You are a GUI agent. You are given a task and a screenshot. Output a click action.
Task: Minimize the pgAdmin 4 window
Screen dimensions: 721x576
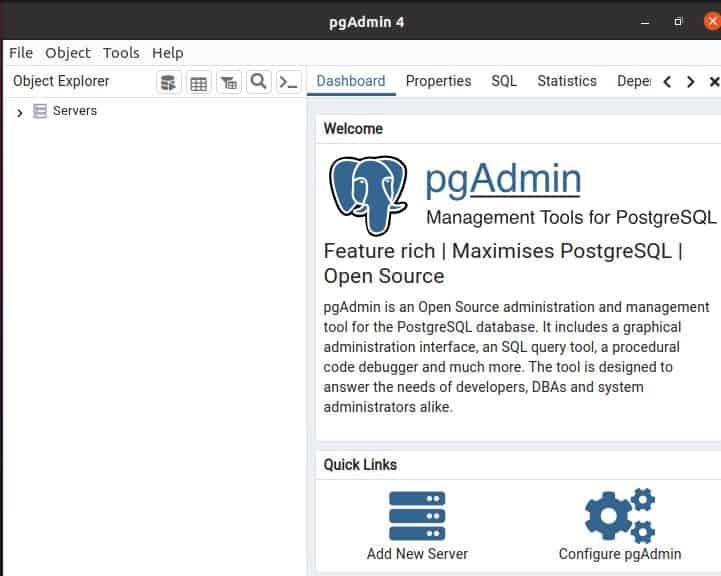click(645, 22)
